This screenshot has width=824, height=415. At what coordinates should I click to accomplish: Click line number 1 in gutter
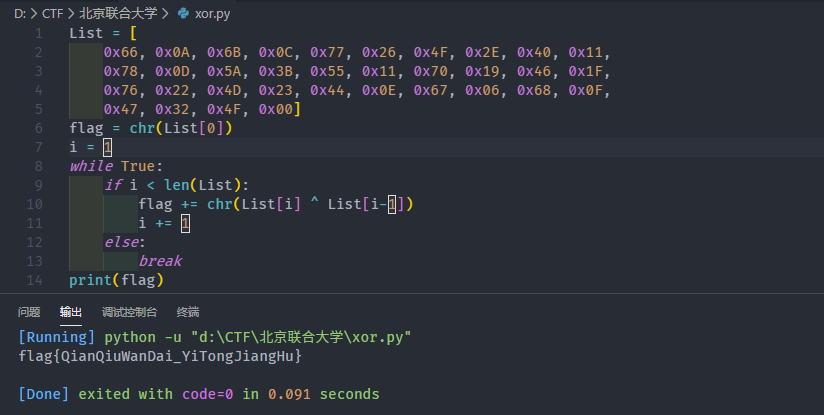click(x=38, y=34)
